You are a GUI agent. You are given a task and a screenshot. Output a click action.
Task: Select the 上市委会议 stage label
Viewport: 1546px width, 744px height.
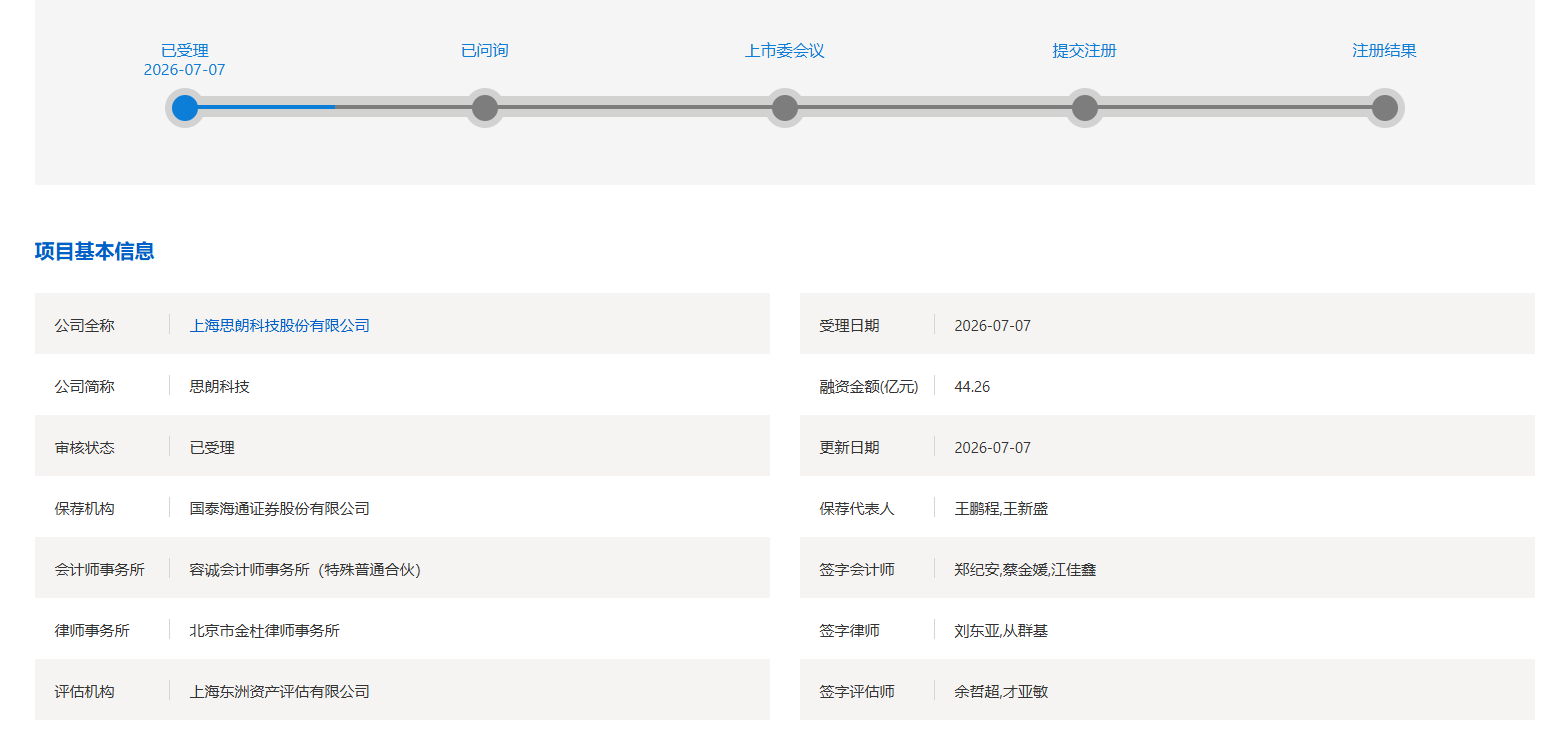click(x=785, y=51)
